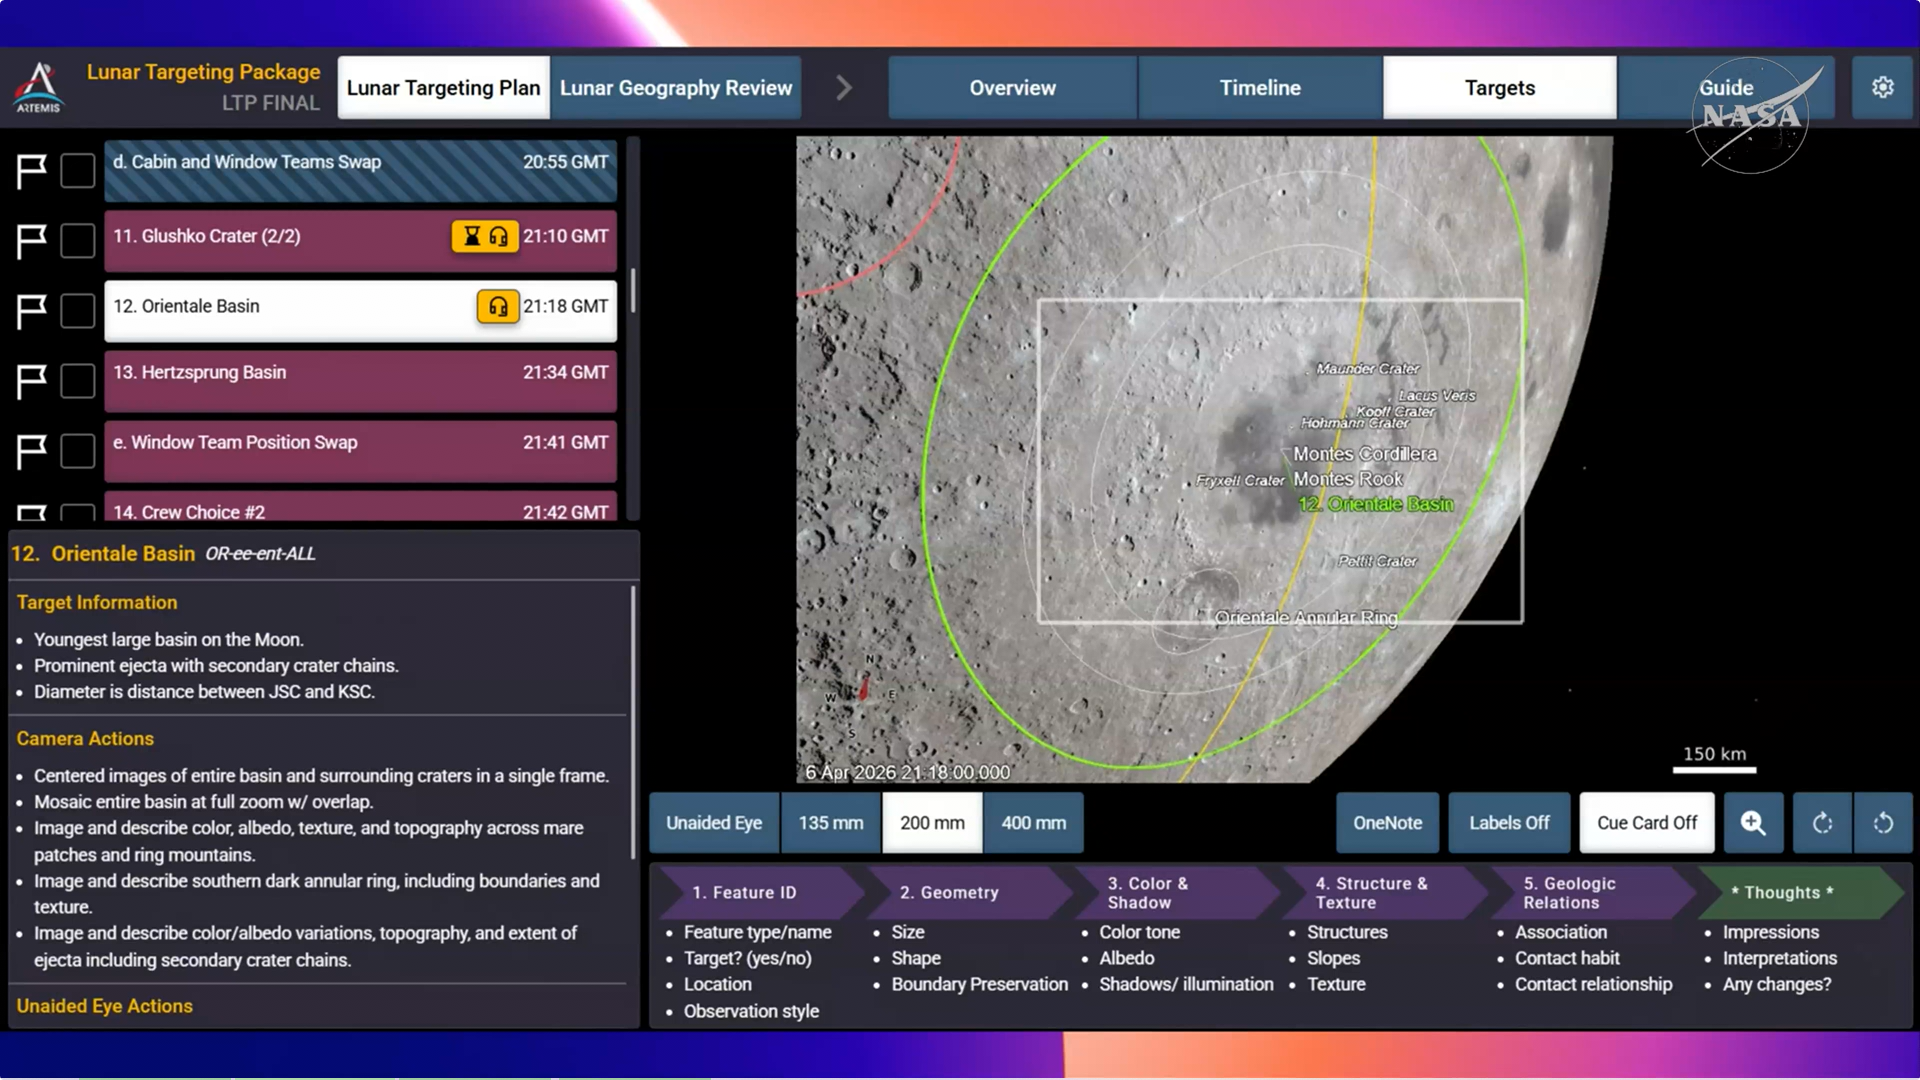Click hourglass icon on Glushko Crater row
The height and width of the screenshot is (1080, 1920).
471,236
